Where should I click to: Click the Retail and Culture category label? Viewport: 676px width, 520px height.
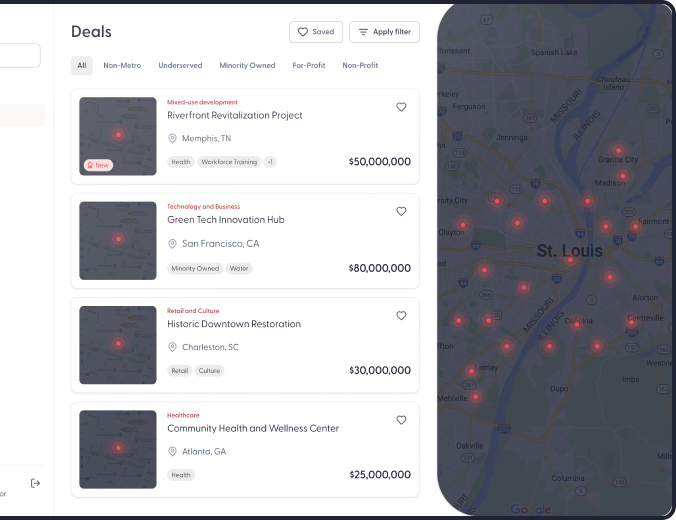(193, 311)
